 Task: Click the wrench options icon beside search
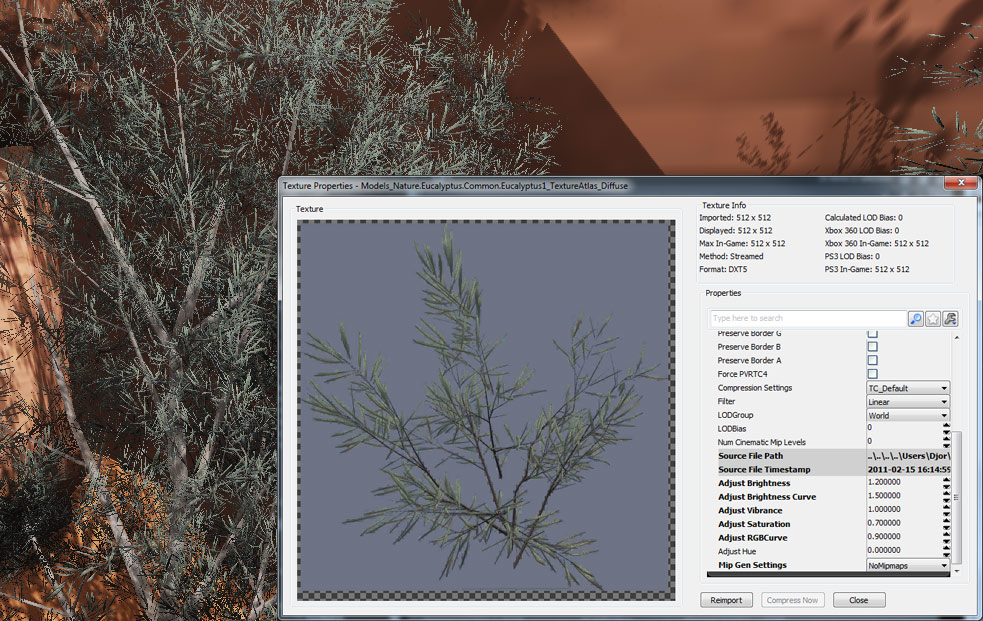pos(950,318)
